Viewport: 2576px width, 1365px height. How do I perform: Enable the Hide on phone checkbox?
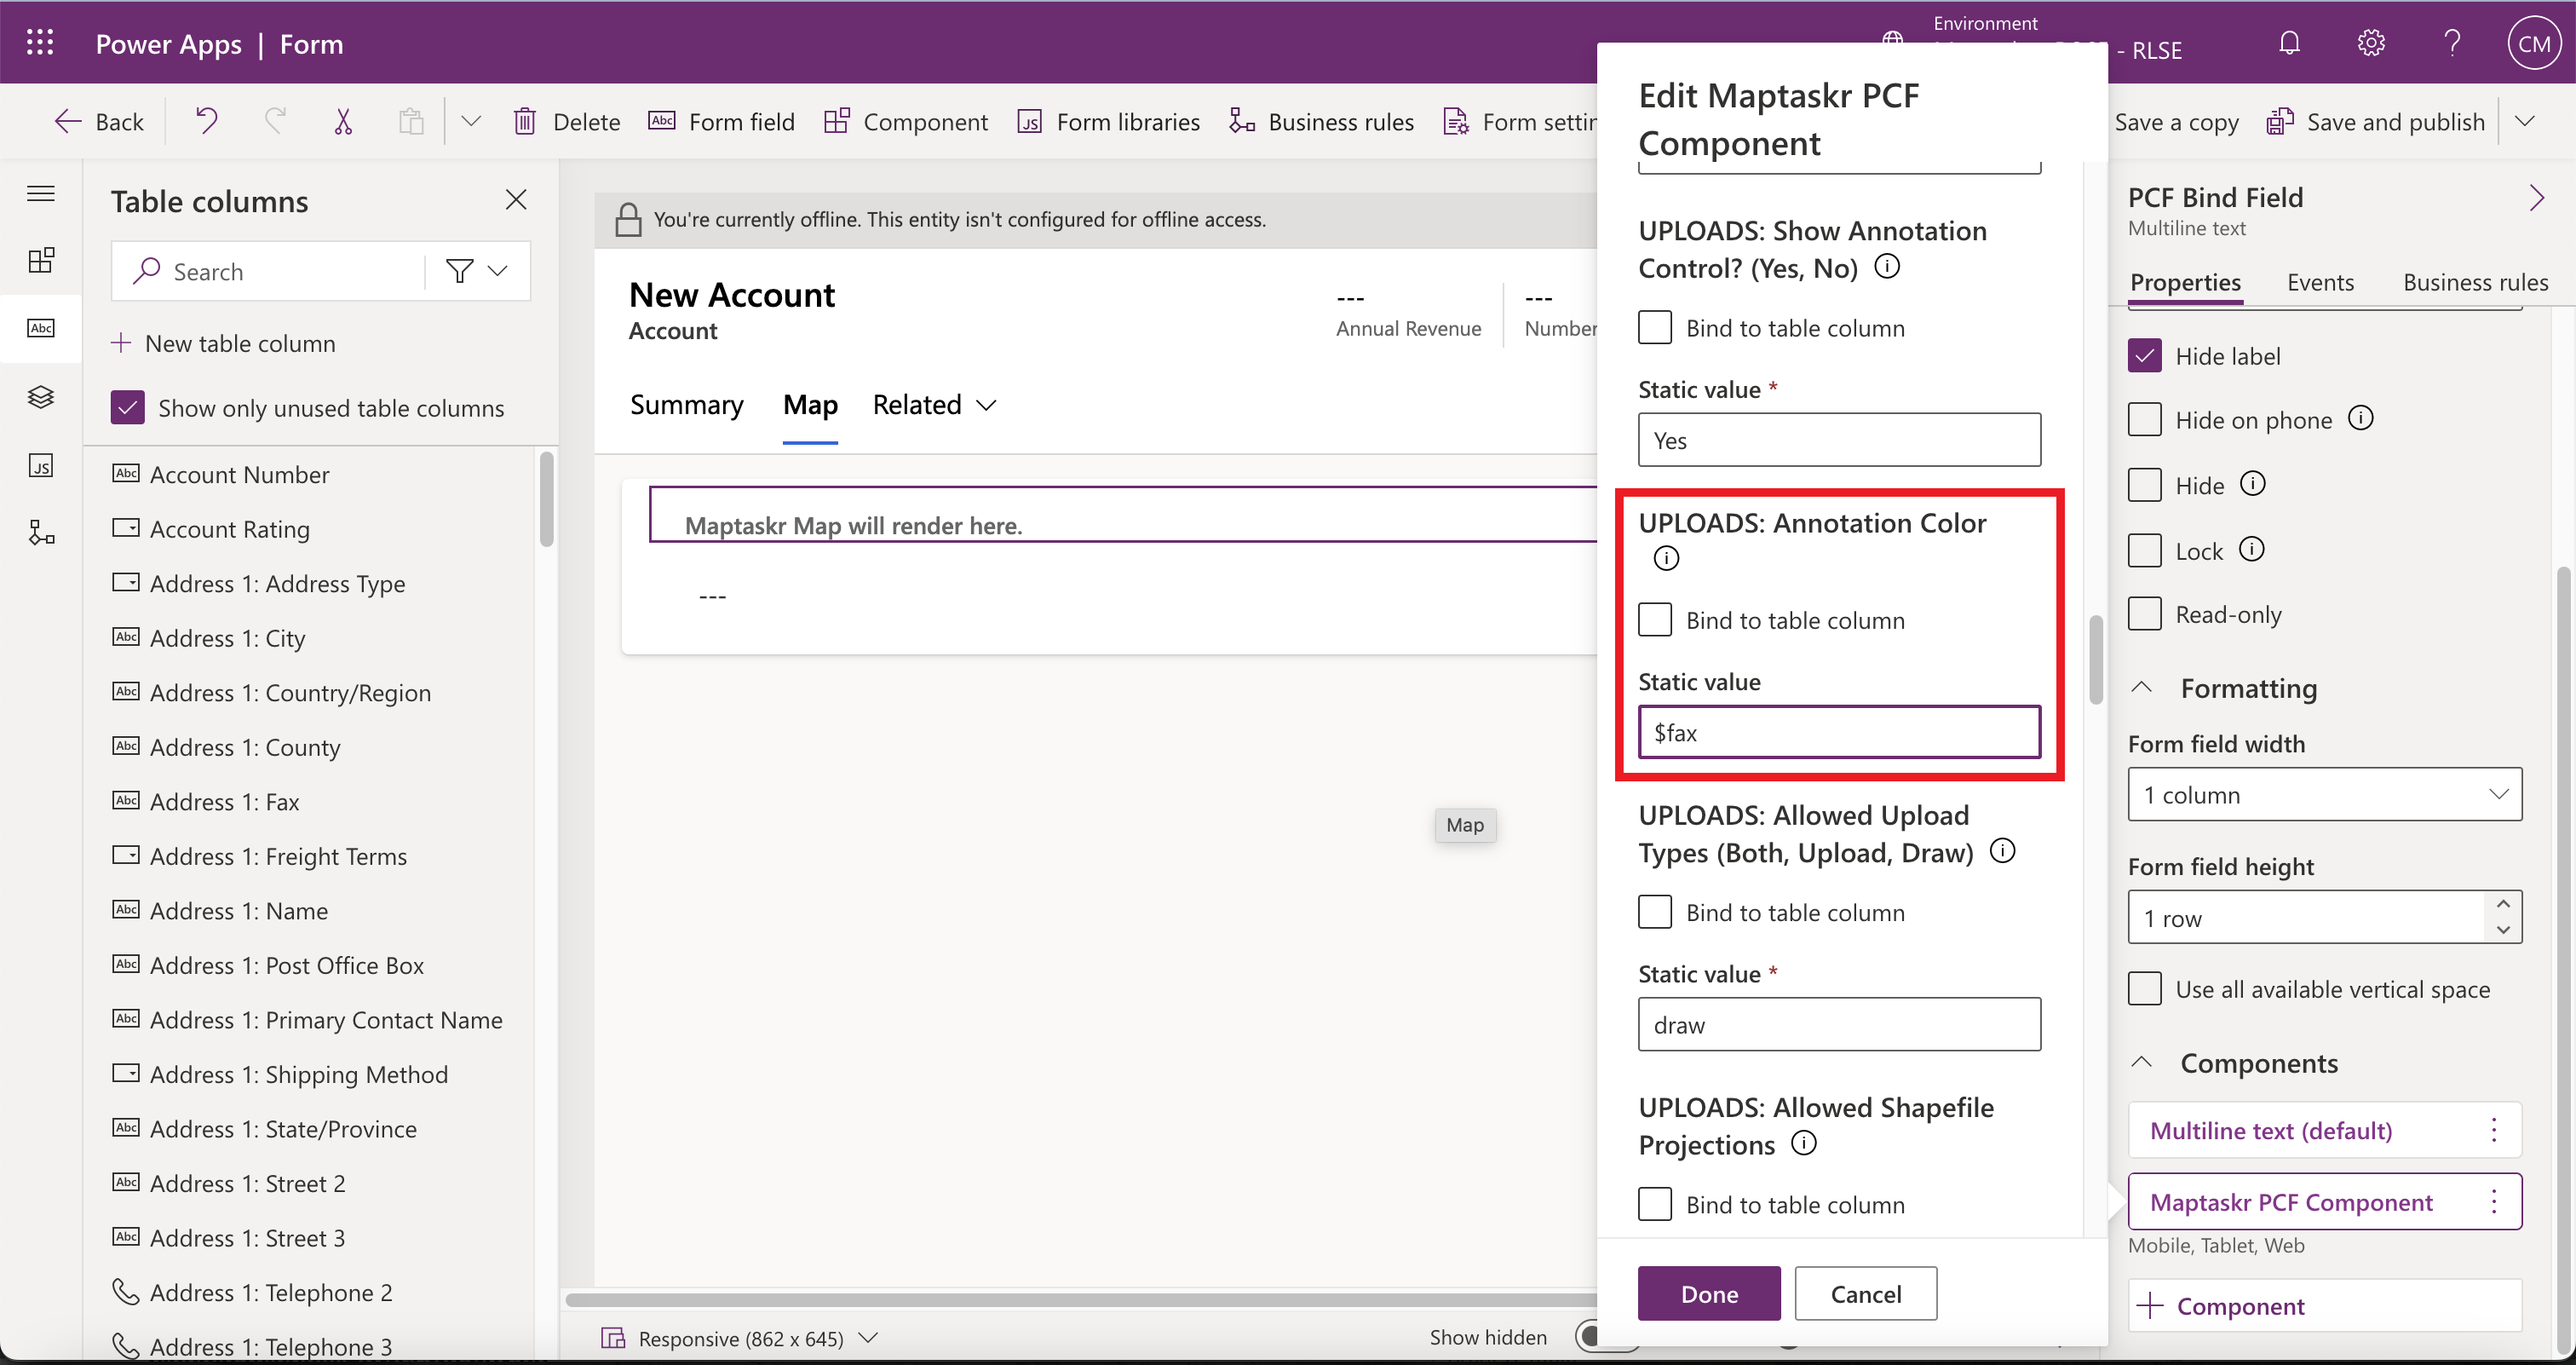(x=2145, y=419)
